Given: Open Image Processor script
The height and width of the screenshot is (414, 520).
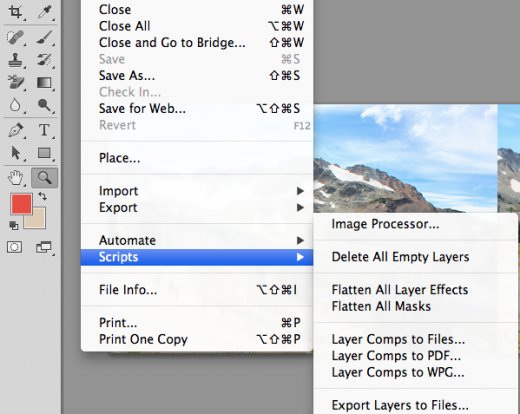Looking at the screenshot, I should pos(385,224).
